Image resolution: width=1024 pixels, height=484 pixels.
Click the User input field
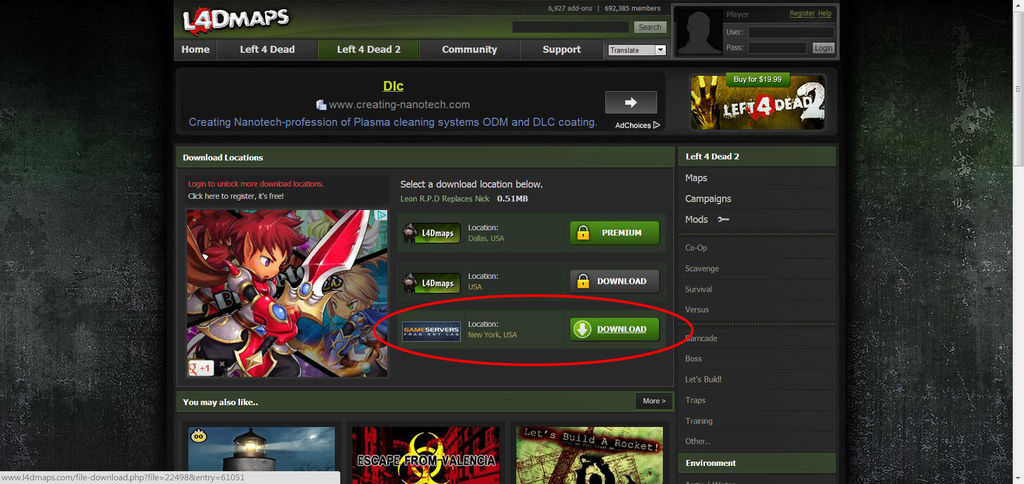pos(791,32)
